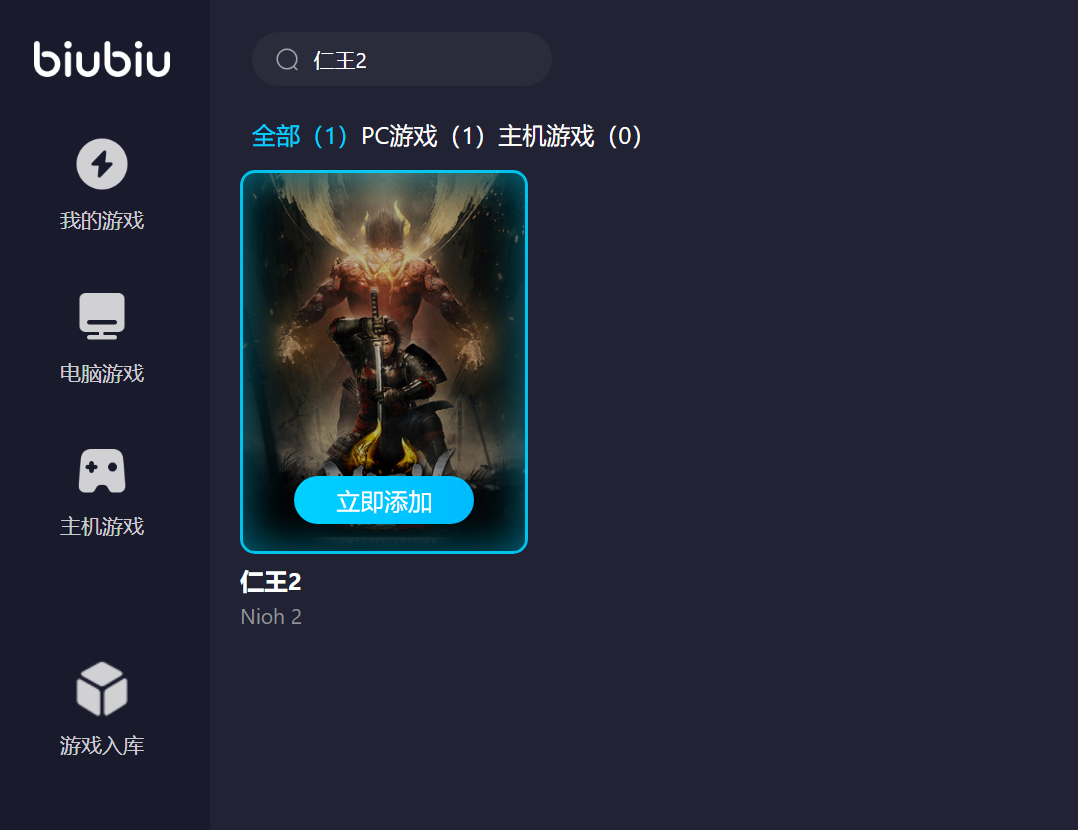Click the 立即添加 button
The image size is (1078, 830).
click(x=384, y=501)
